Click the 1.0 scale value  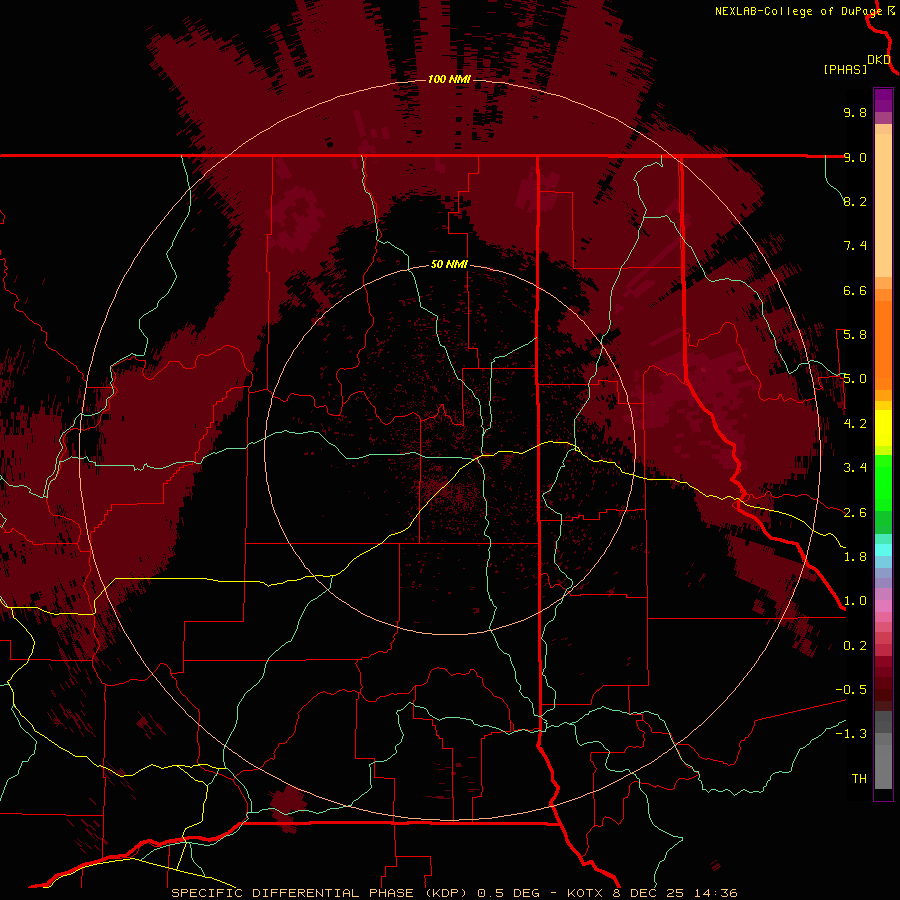855,601
